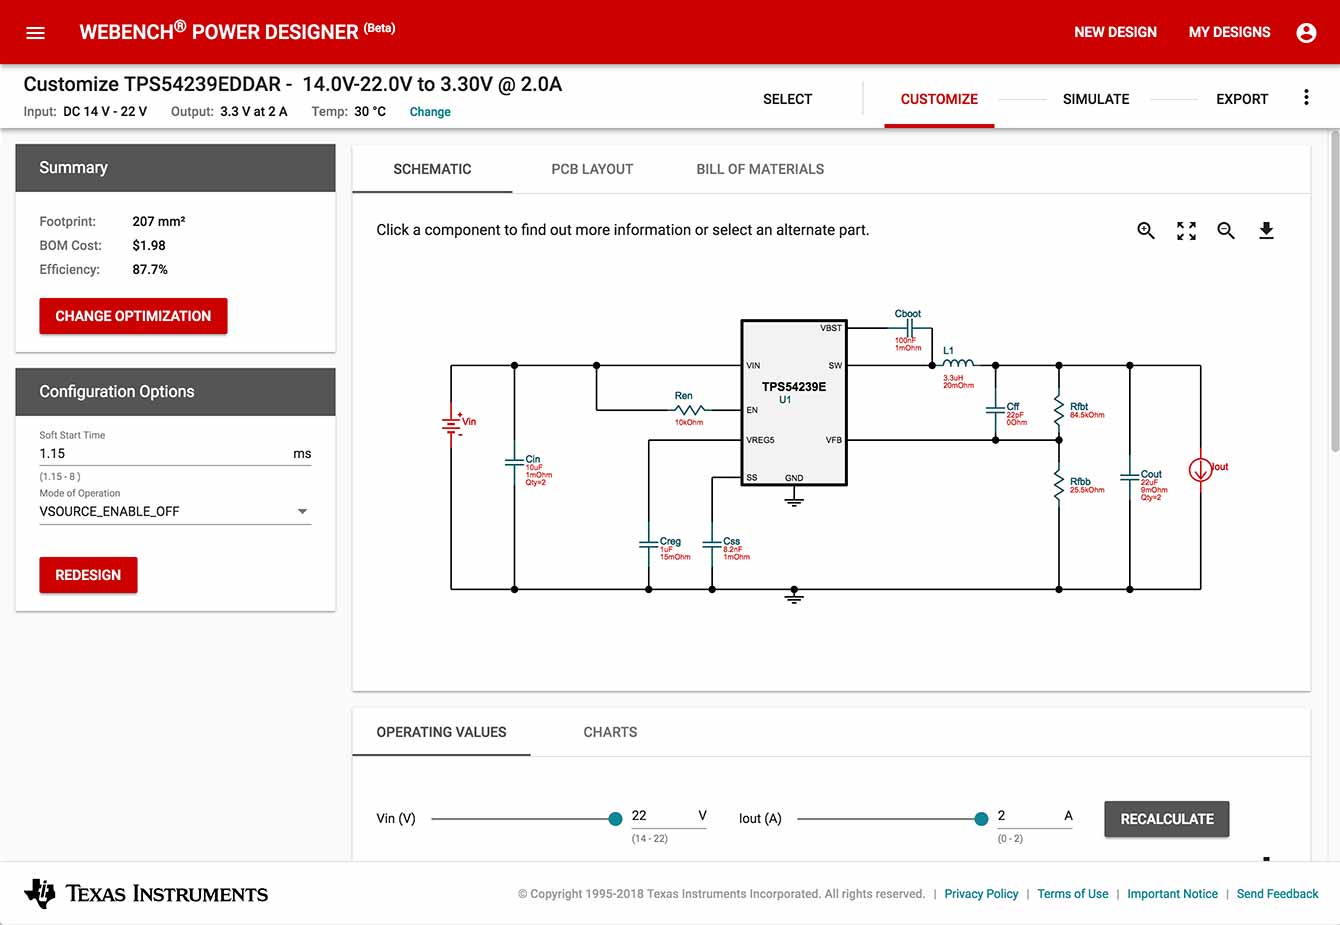
Task: Zoom in on the schematic
Action: tap(1146, 231)
